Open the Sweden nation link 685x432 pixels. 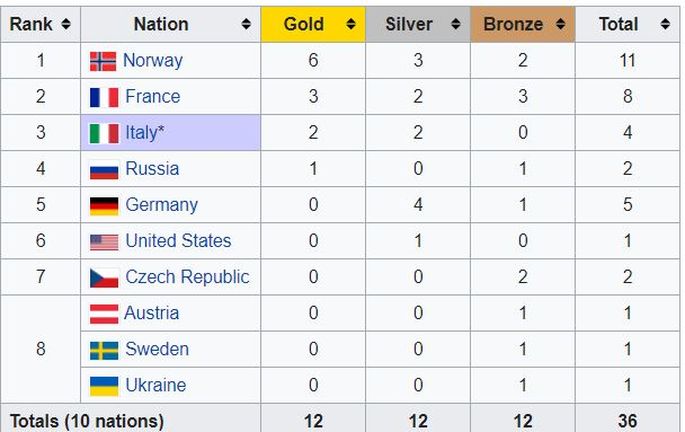pos(157,349)
